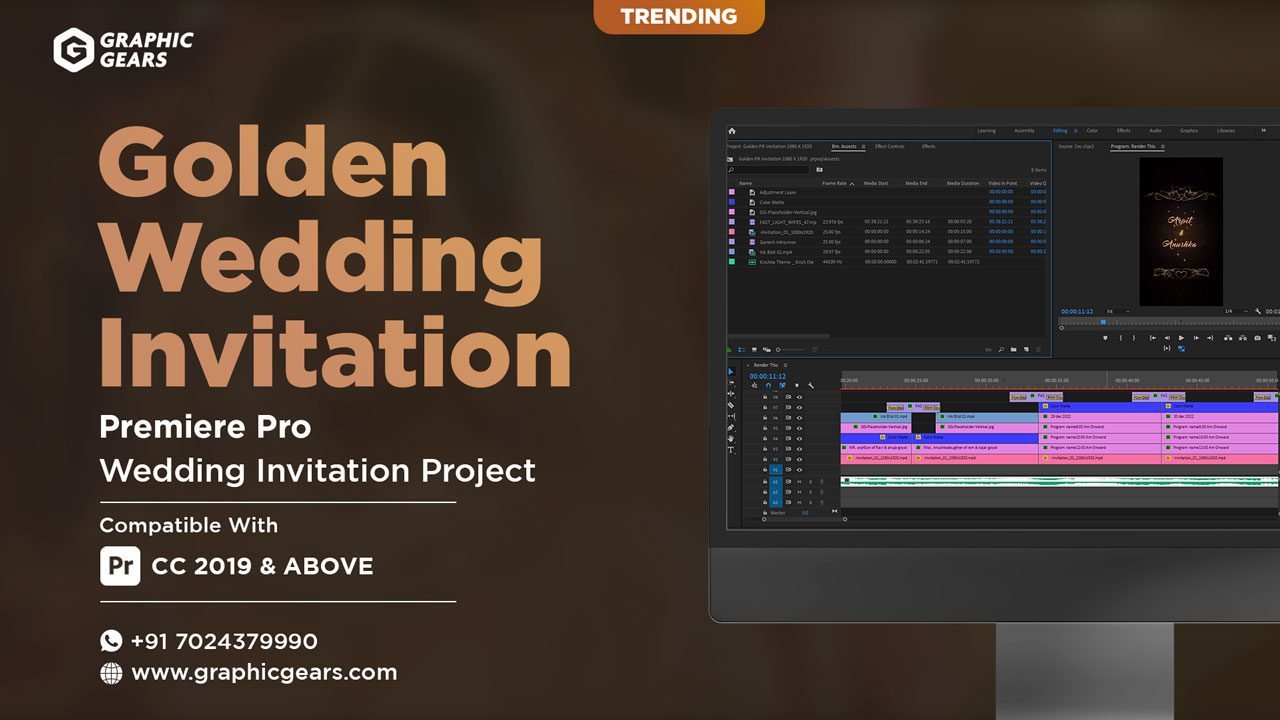Viewport: 1280px width, 720px height.
Task: Click the Project panel horizontal scrollbar
Action: click(x=778, y=336)
